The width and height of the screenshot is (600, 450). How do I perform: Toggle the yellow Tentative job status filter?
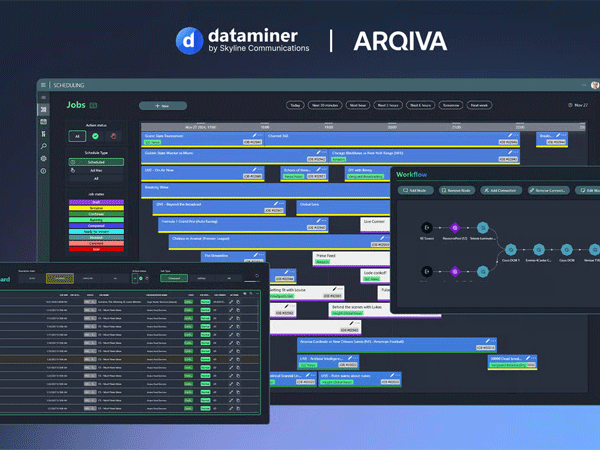pyautogui.click(x=96, y=208)
